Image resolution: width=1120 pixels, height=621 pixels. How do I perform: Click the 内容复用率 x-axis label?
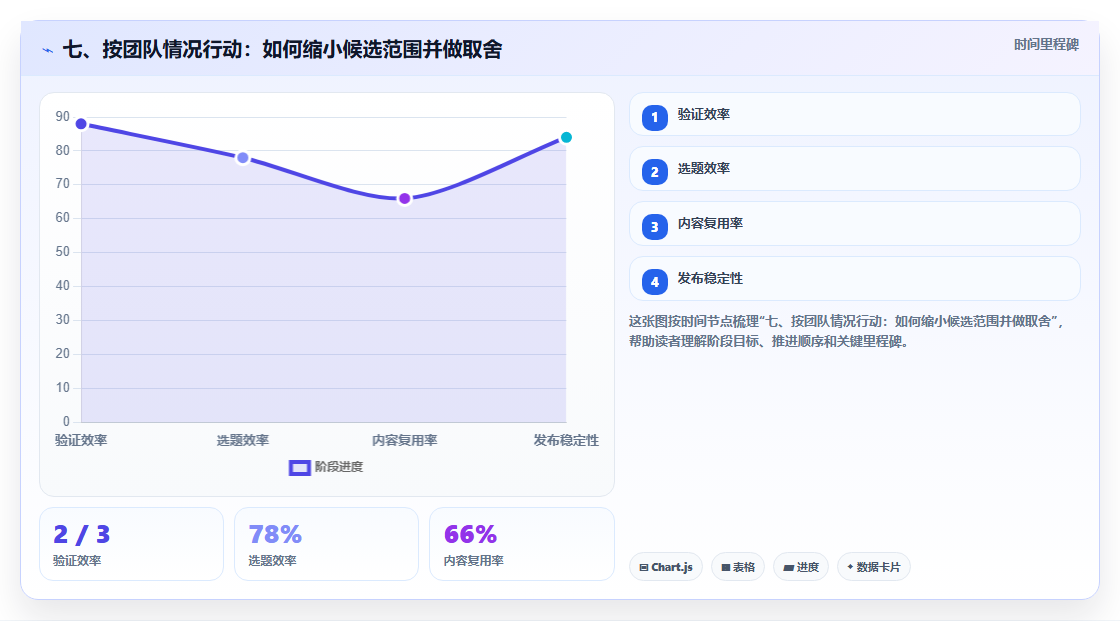coord(404,440)
